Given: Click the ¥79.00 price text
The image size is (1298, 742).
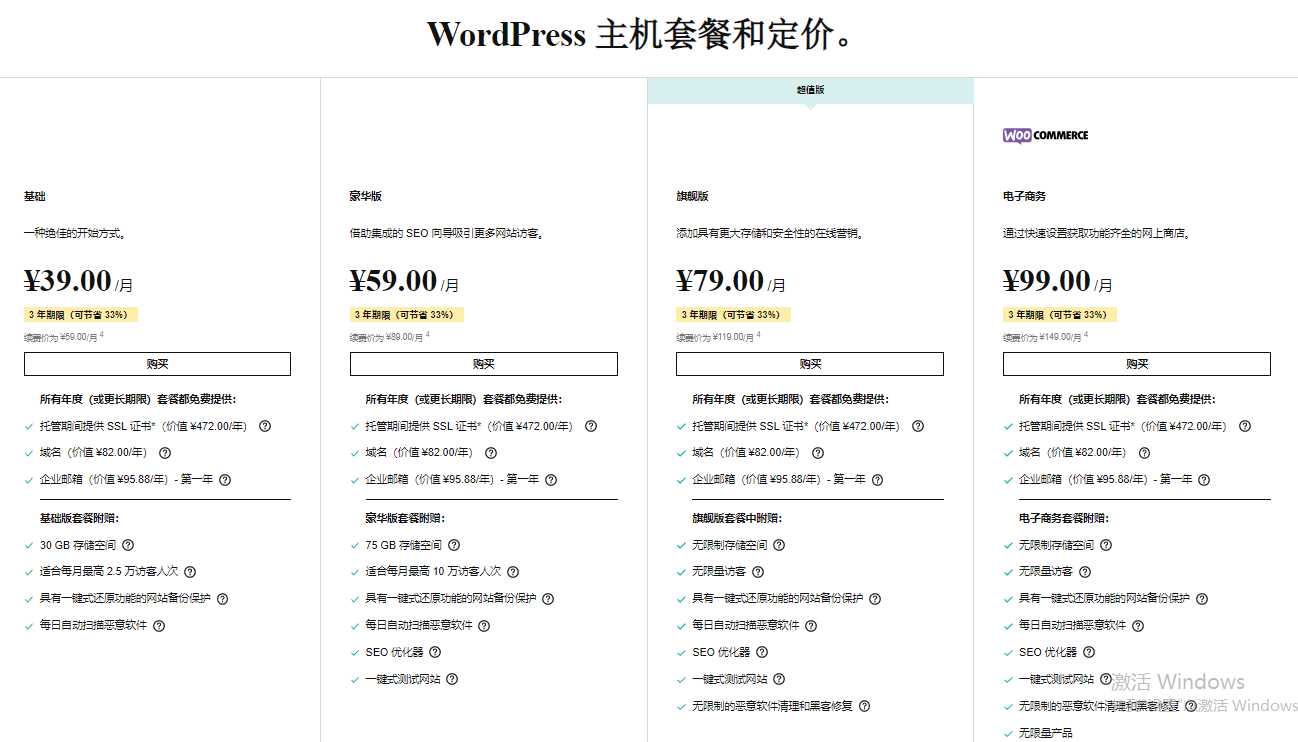Looking at the screenshot, I should (720, 281).
